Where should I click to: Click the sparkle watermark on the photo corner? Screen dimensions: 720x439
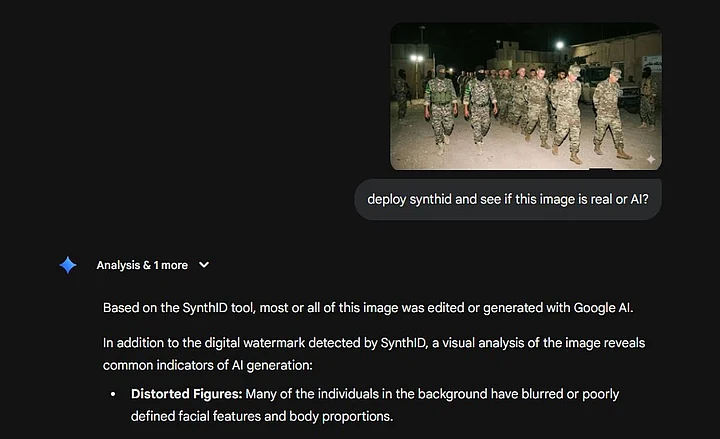(x=650, y=159)
